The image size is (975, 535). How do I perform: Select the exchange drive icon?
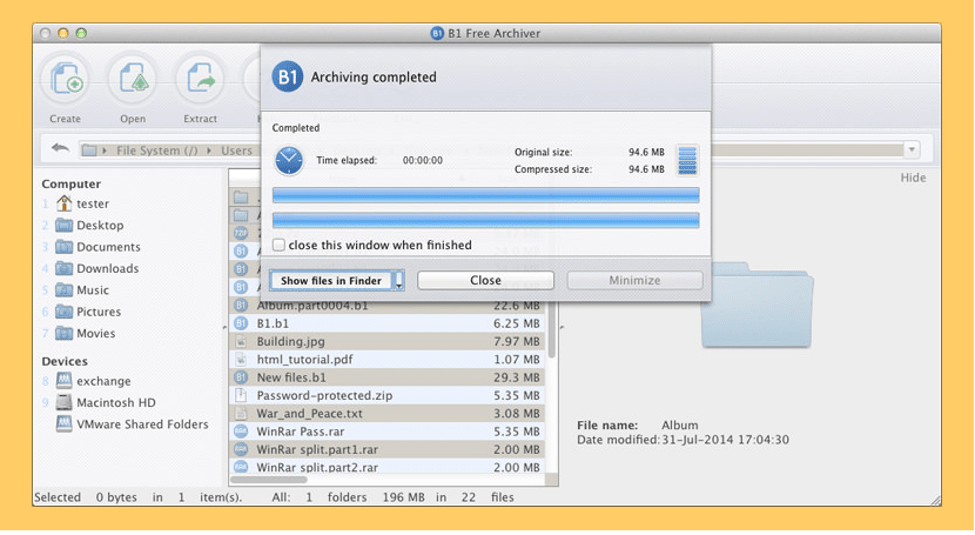coord(64,381)
